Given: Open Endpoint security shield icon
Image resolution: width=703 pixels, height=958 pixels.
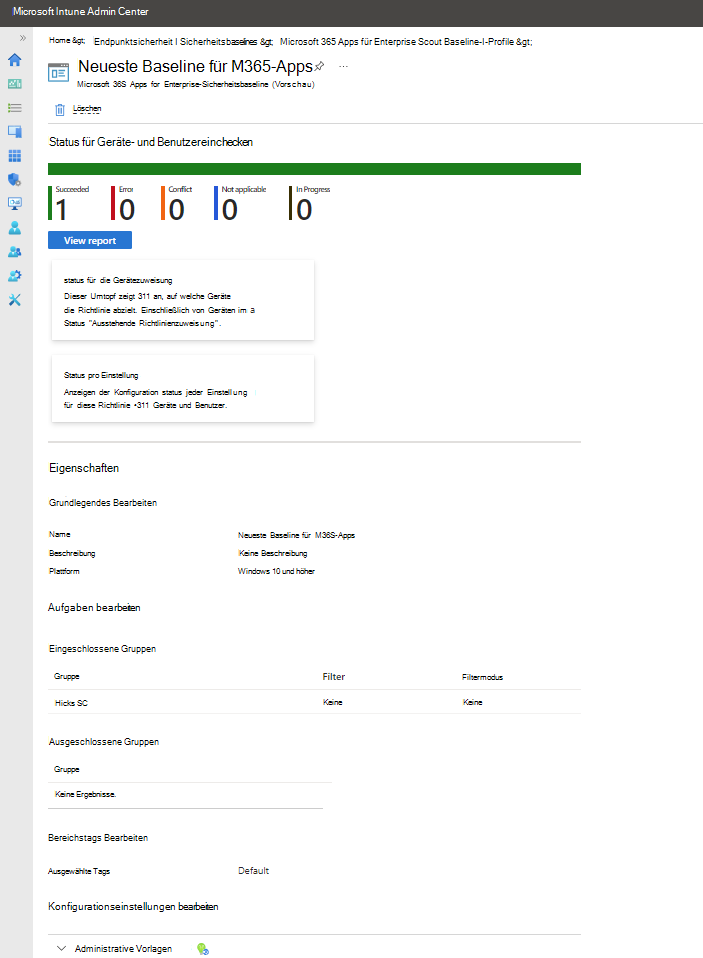Looking at the screenshot, I should pos(15,180).
